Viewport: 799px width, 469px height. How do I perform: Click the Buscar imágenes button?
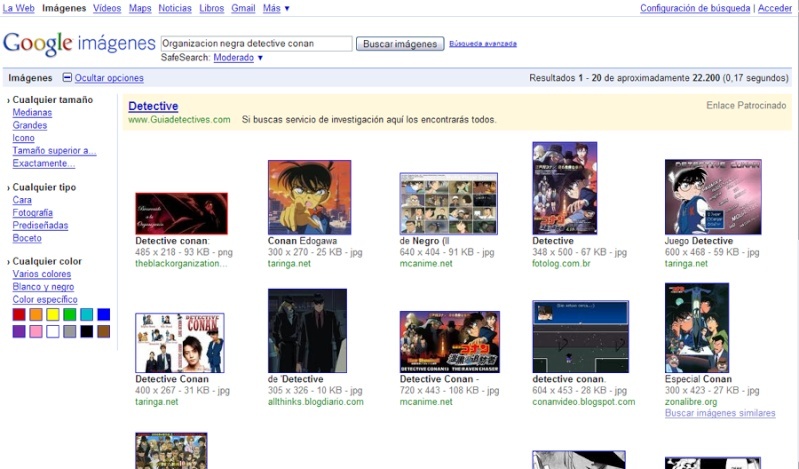point(400,44)
